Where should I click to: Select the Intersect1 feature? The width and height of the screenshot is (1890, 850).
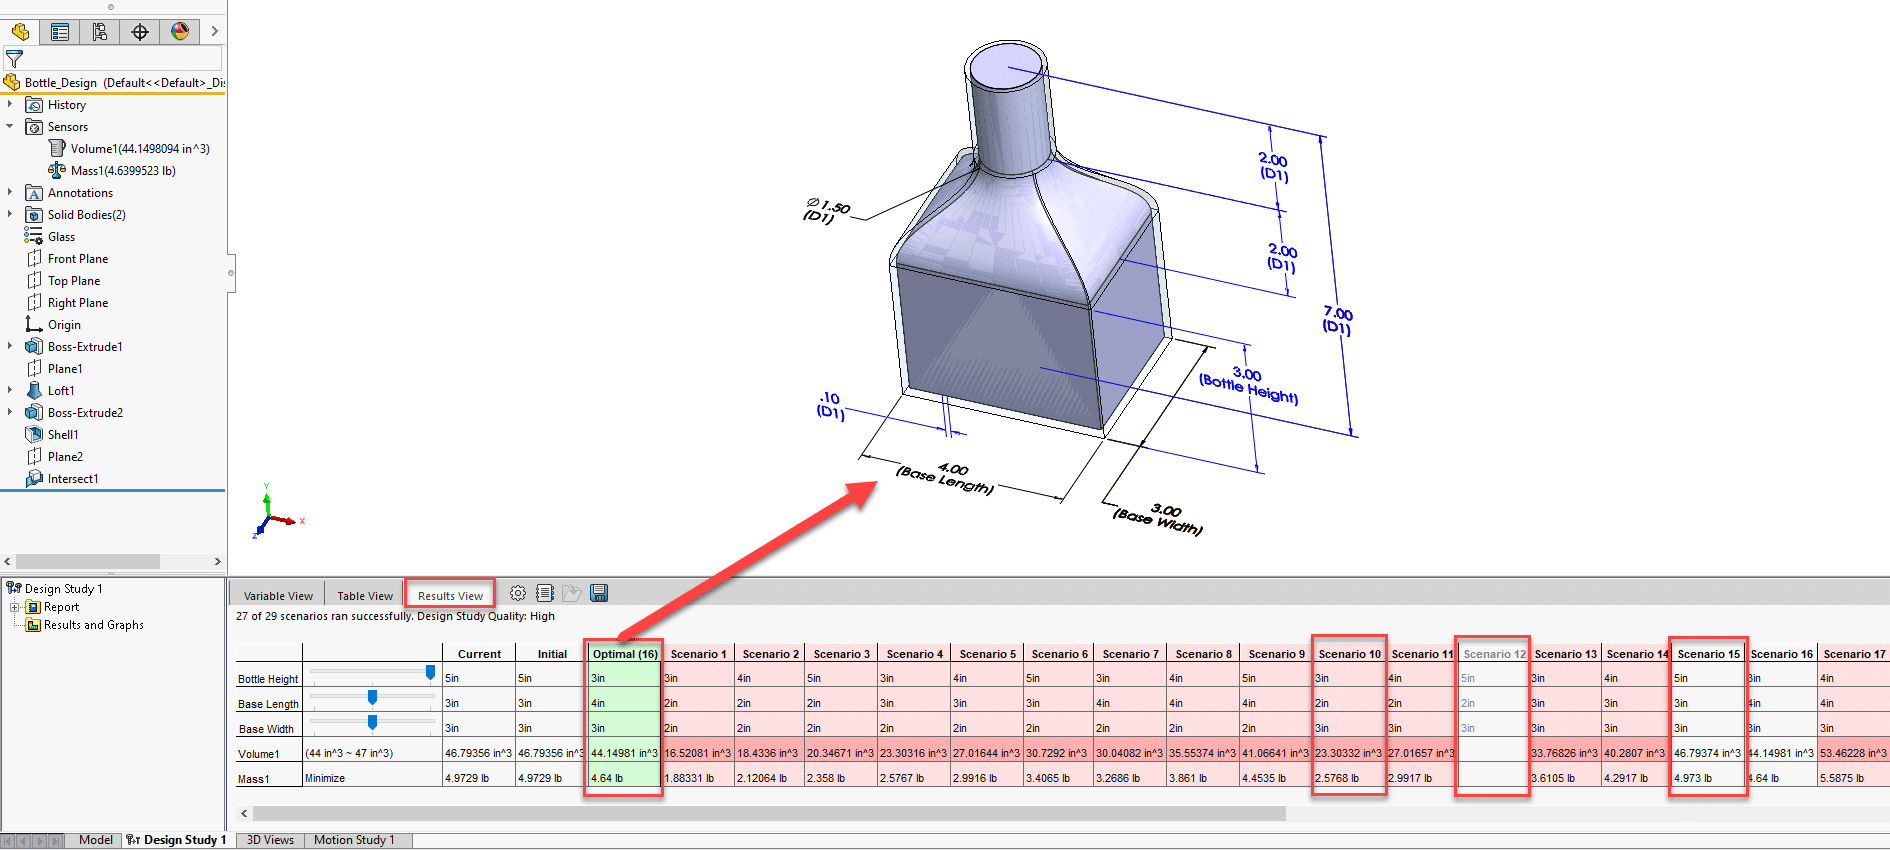(x=72, y=479)
